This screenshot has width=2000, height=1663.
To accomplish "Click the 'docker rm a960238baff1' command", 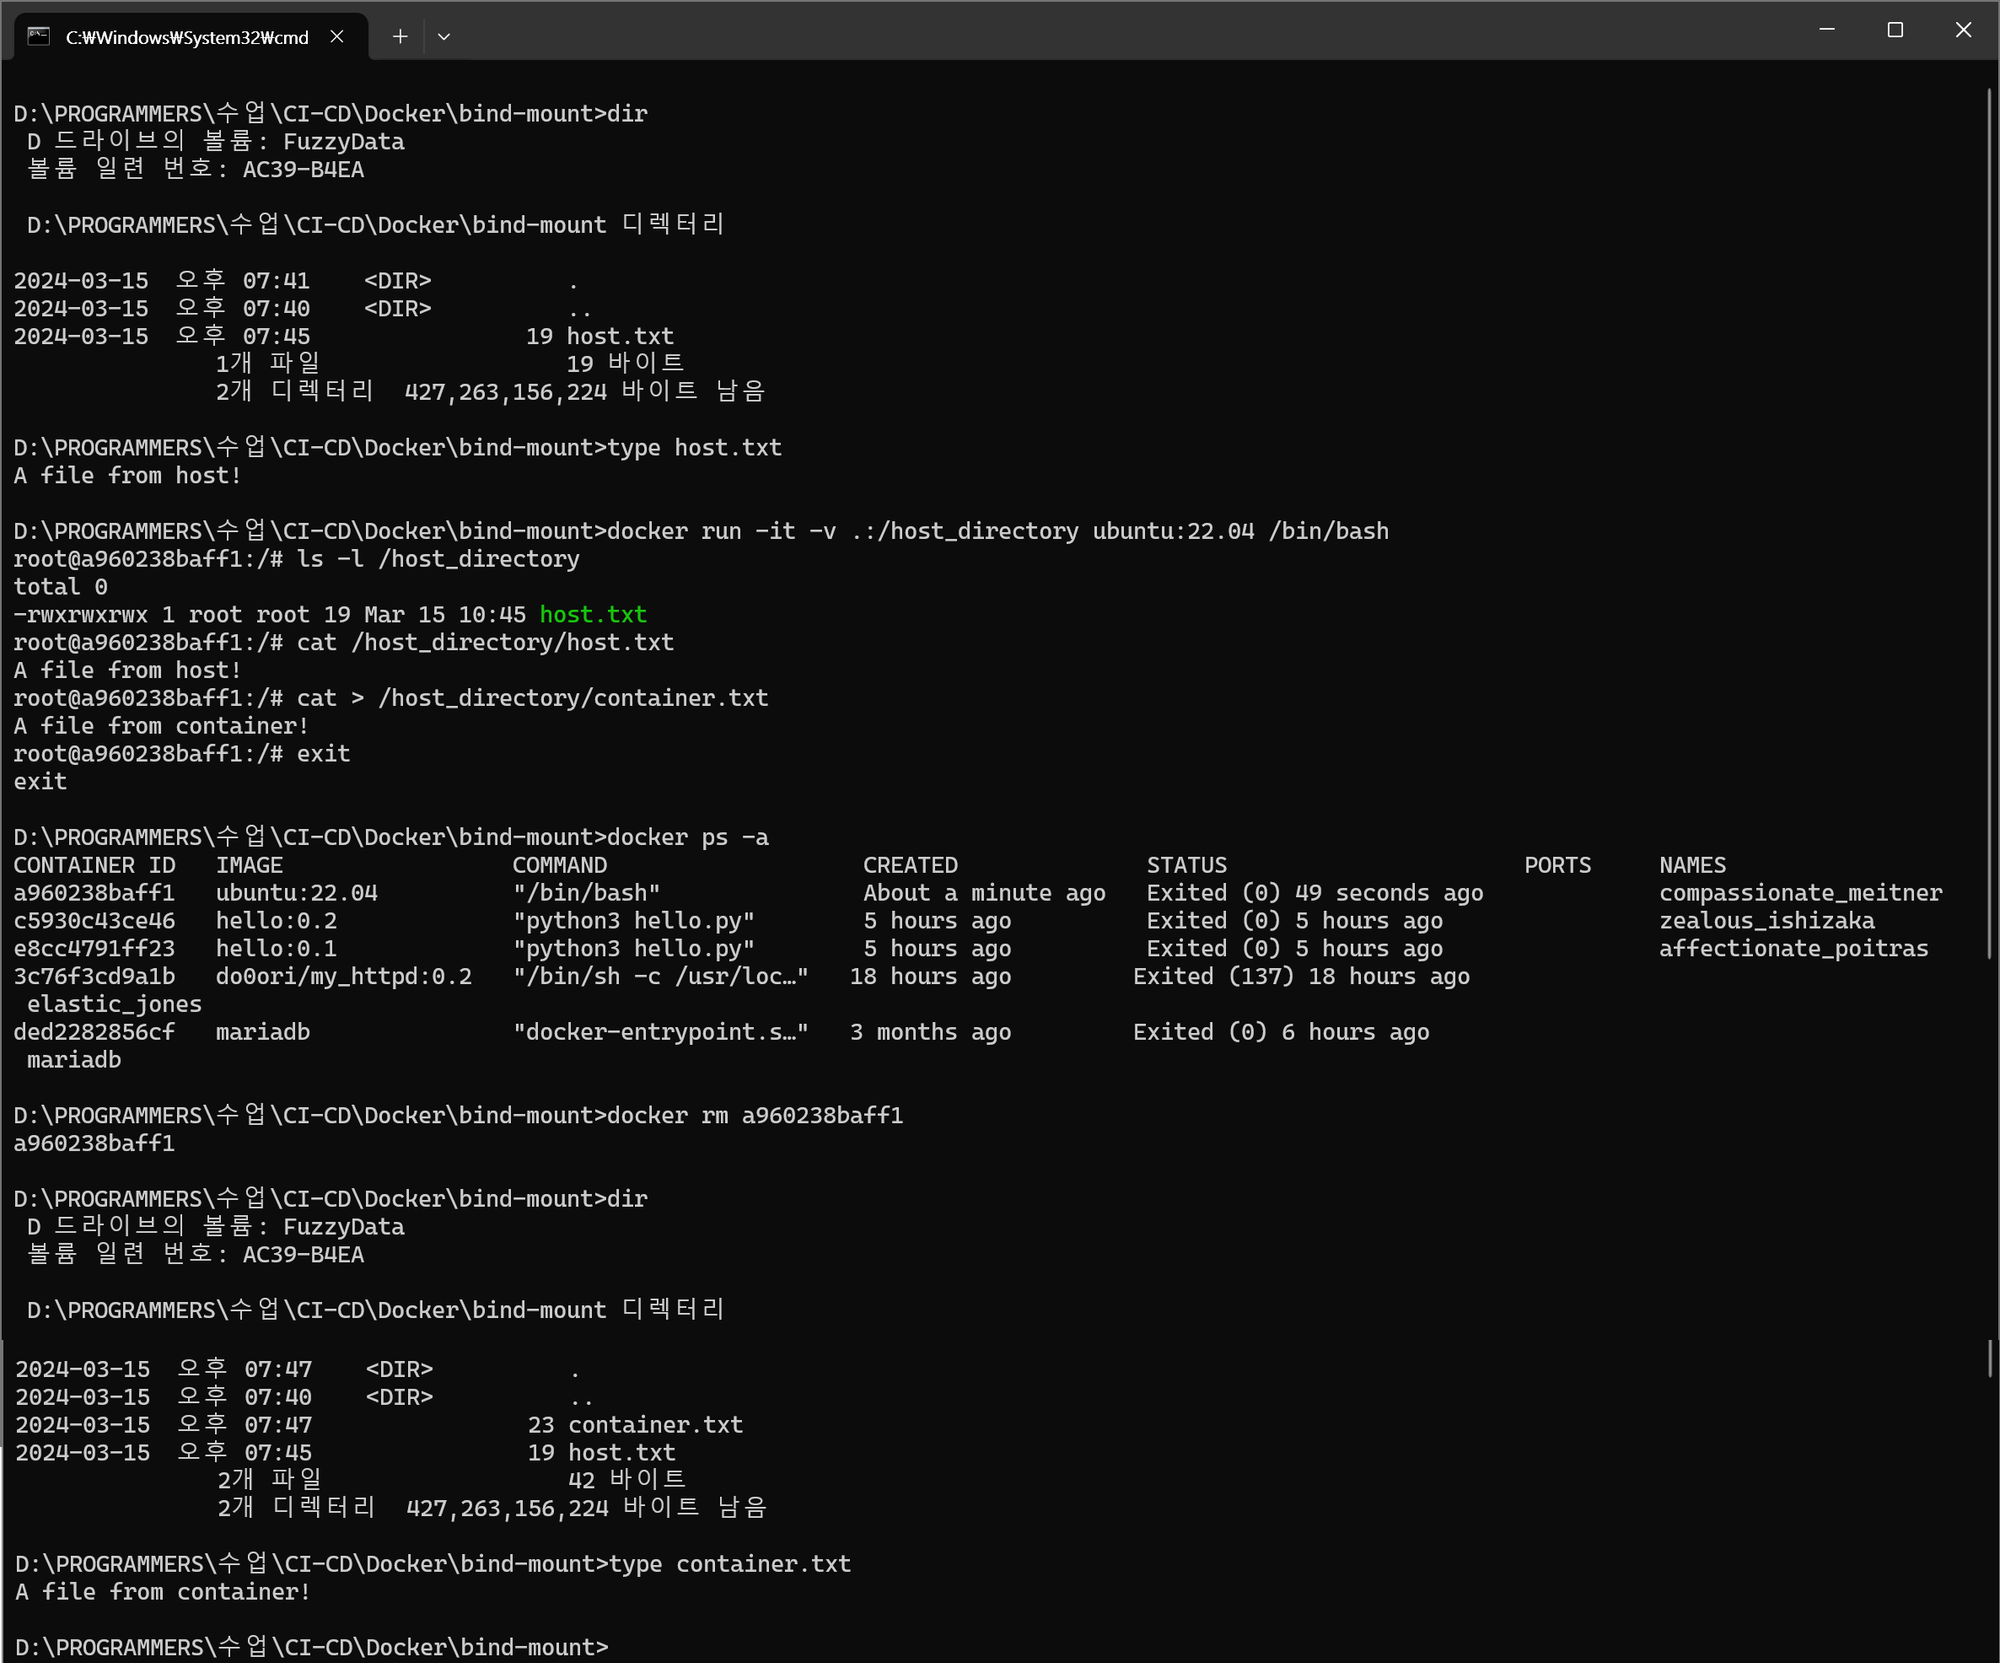I will (755, 1115).
